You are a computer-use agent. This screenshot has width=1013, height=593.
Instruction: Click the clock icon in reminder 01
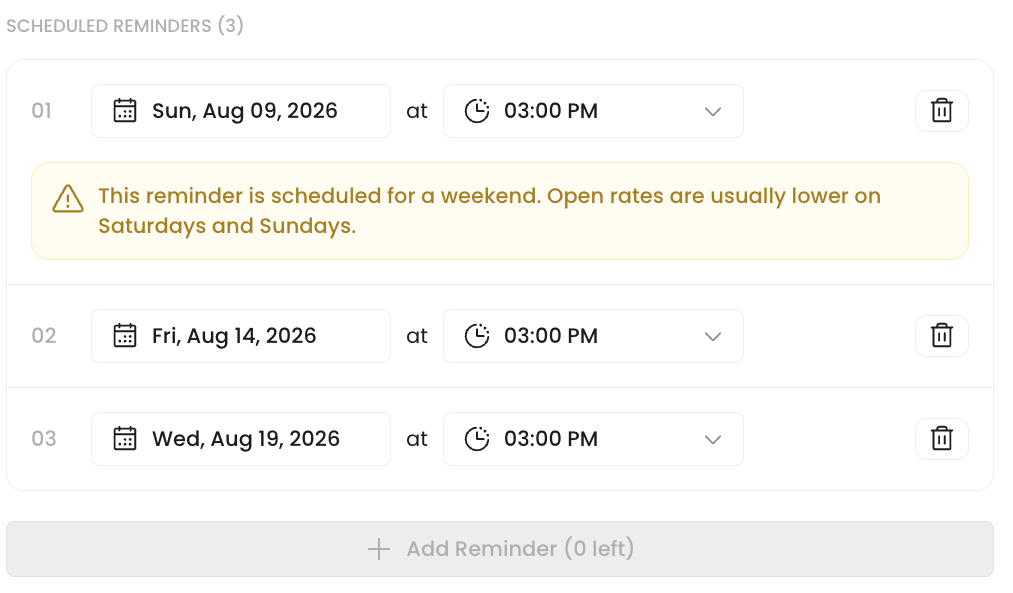click(477, 110)
